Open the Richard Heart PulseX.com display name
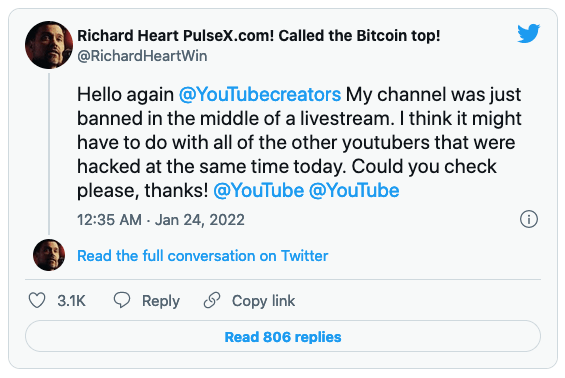Screen dimensions: 565x378 [x=258, y=36]
